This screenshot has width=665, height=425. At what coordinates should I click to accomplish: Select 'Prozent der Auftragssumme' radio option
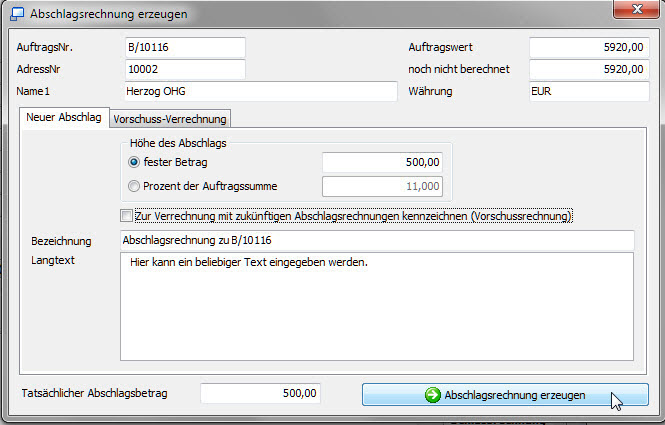(135, 185)
